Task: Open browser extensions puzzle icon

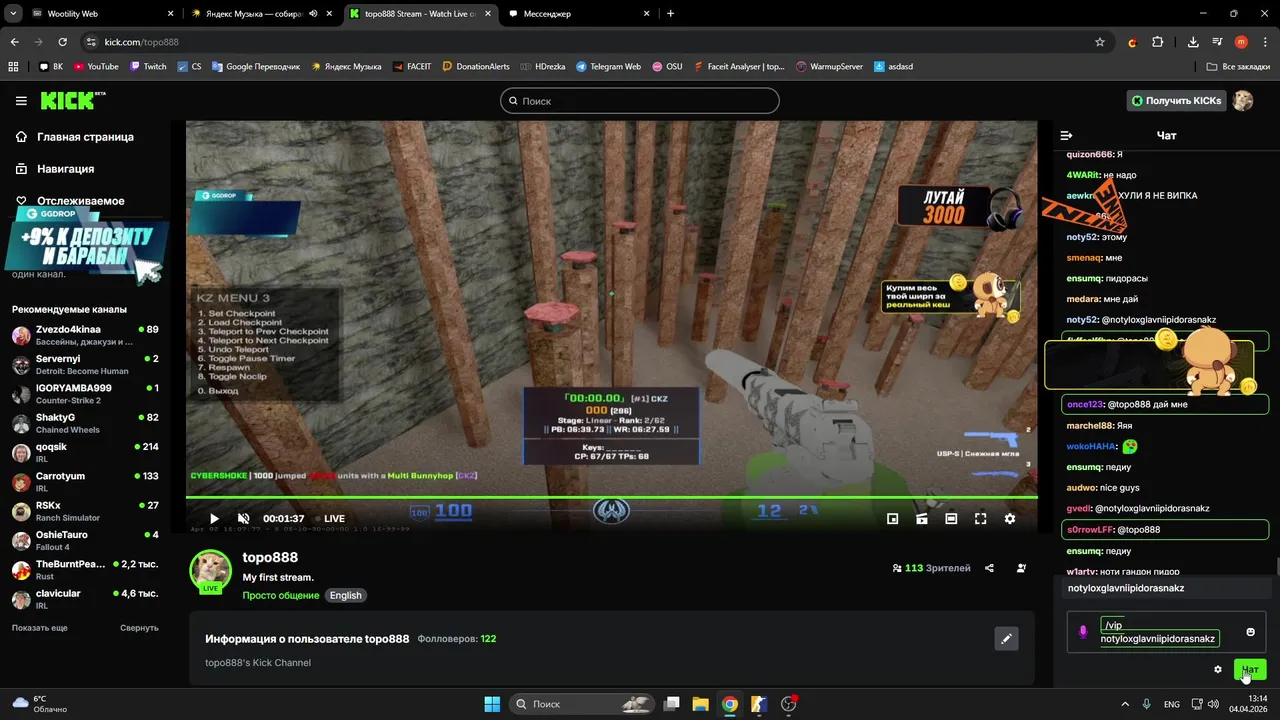Action: [1157, 42]
